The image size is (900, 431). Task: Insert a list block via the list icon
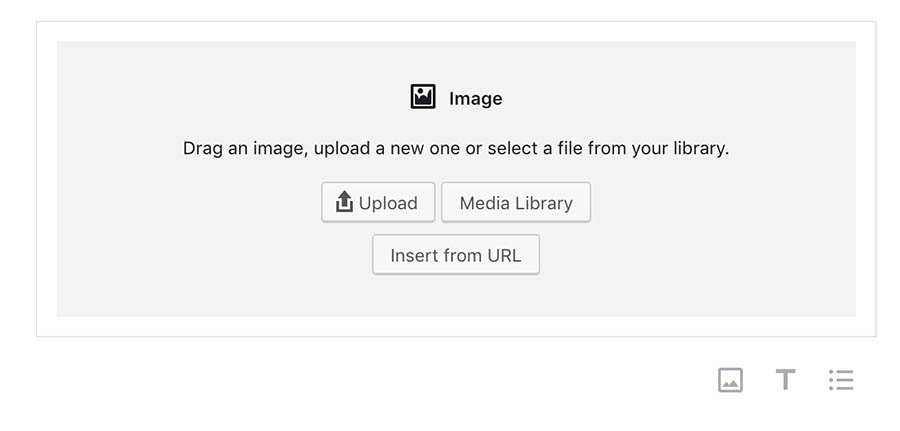841,380
